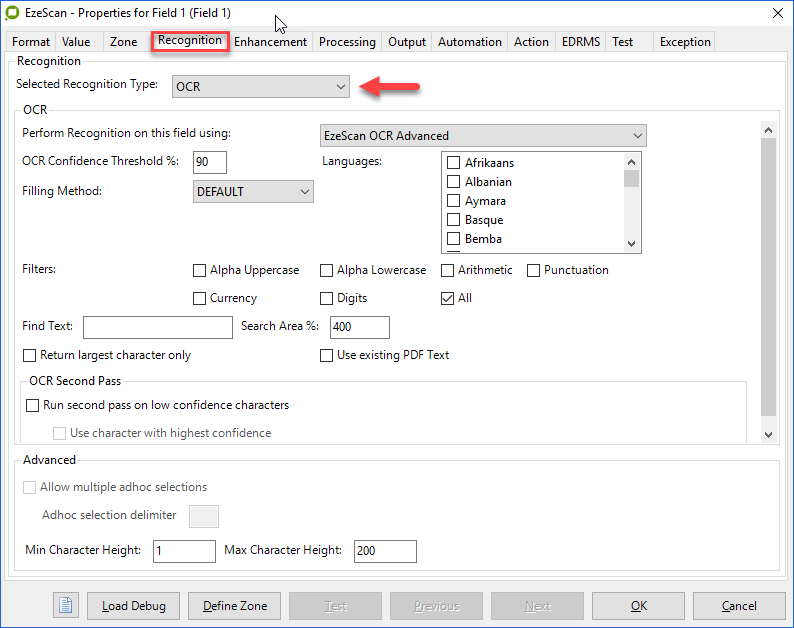Close the Properties dialog window
This screenshot has height=628, width=794.
point(778,12)
